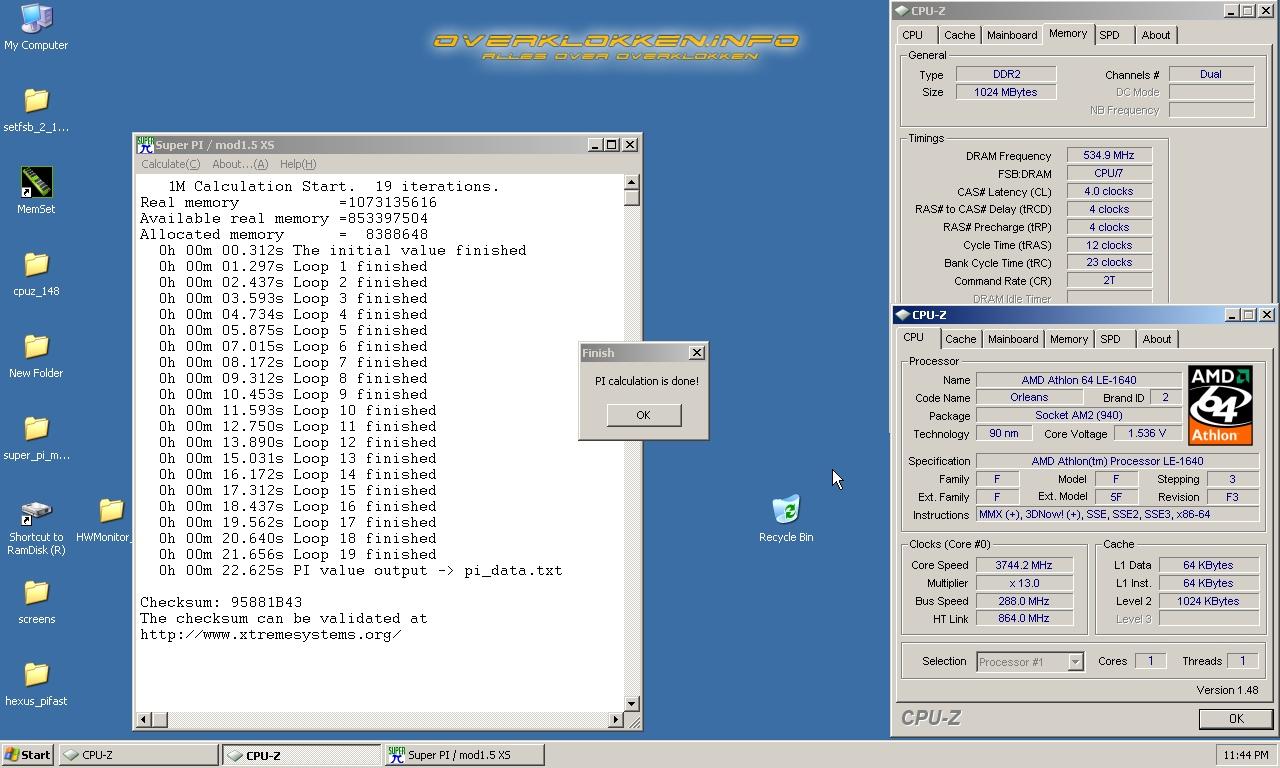Screen dimensions: 1280x768
Task: Open the HWMonitor folder icon
Action: click(x=111, y=511)
